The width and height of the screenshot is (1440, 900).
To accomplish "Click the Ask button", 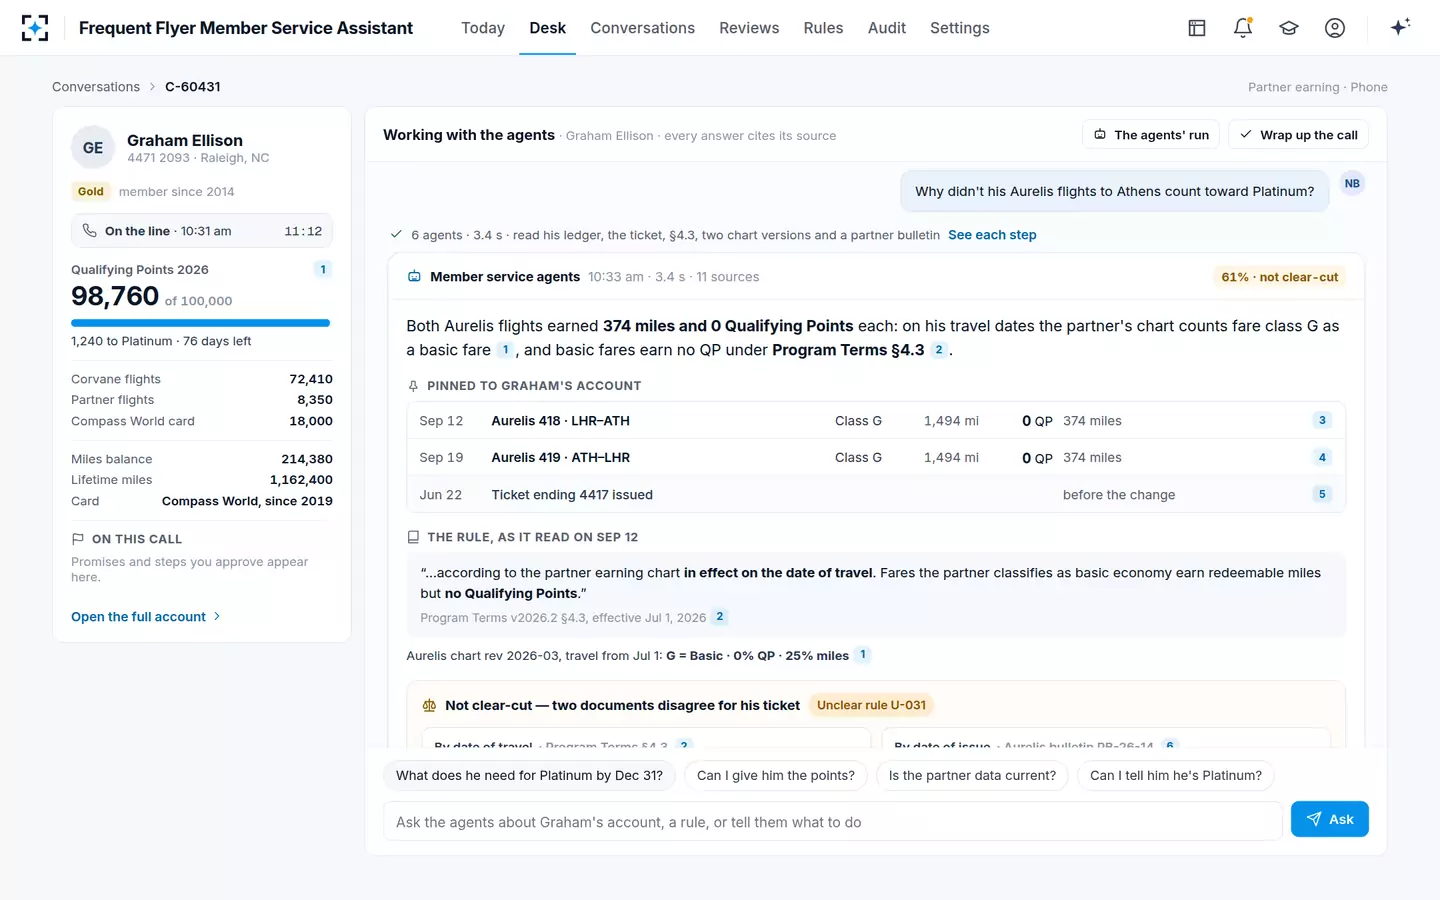I will tap(1330, 820).
